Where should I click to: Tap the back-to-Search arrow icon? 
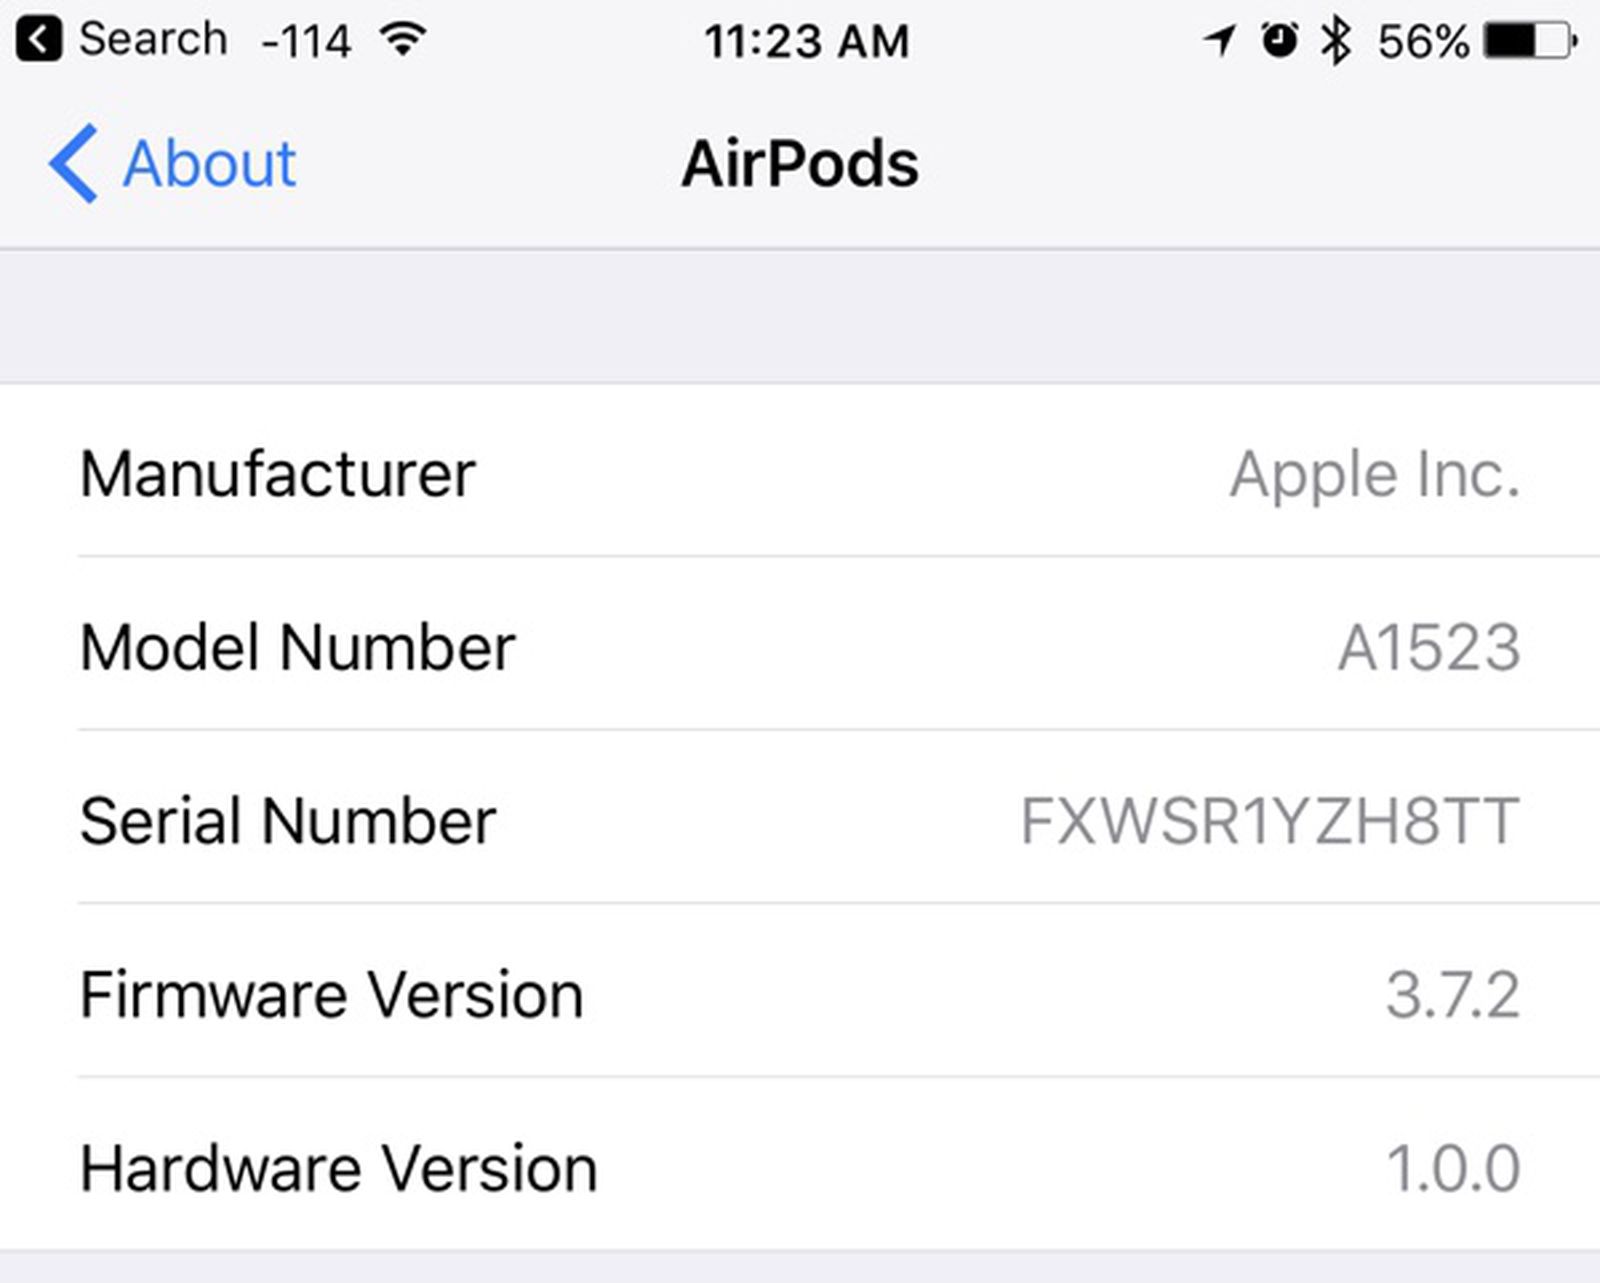click(x=38, y=40)
